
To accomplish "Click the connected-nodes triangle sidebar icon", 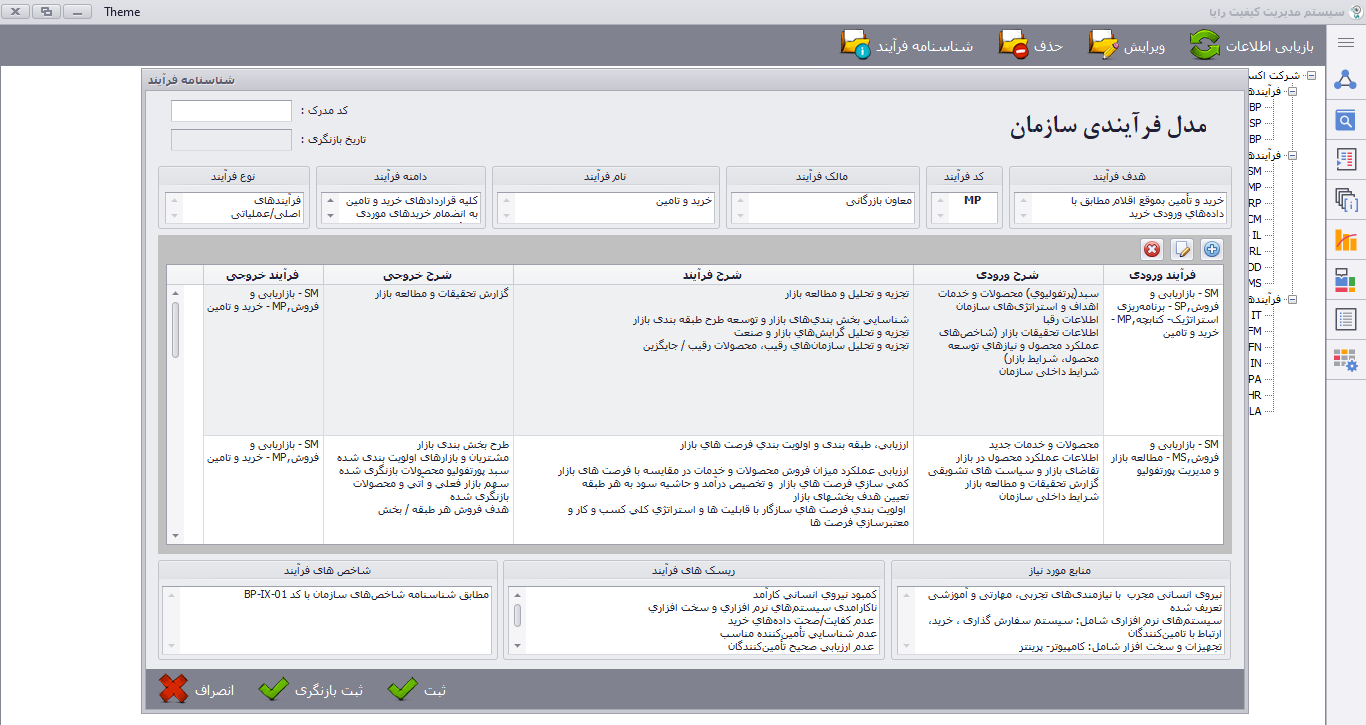I will coord(1346,82).
